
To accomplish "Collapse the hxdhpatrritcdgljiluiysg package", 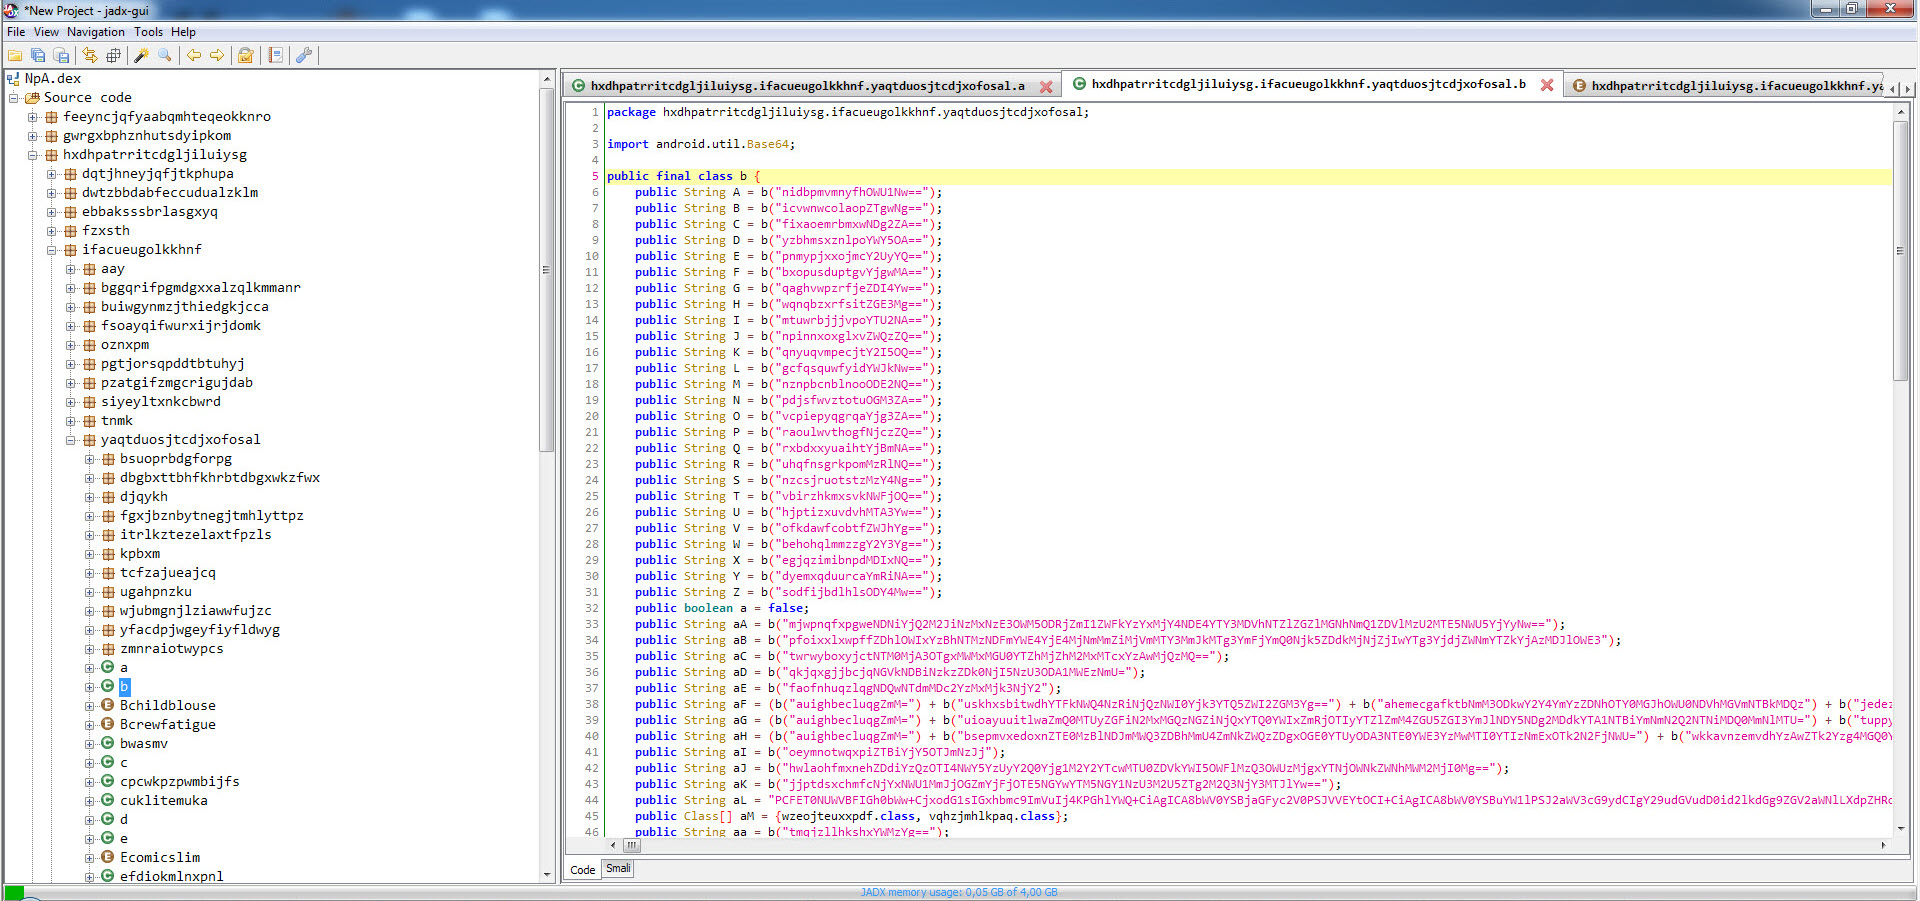I will point(32,155).
